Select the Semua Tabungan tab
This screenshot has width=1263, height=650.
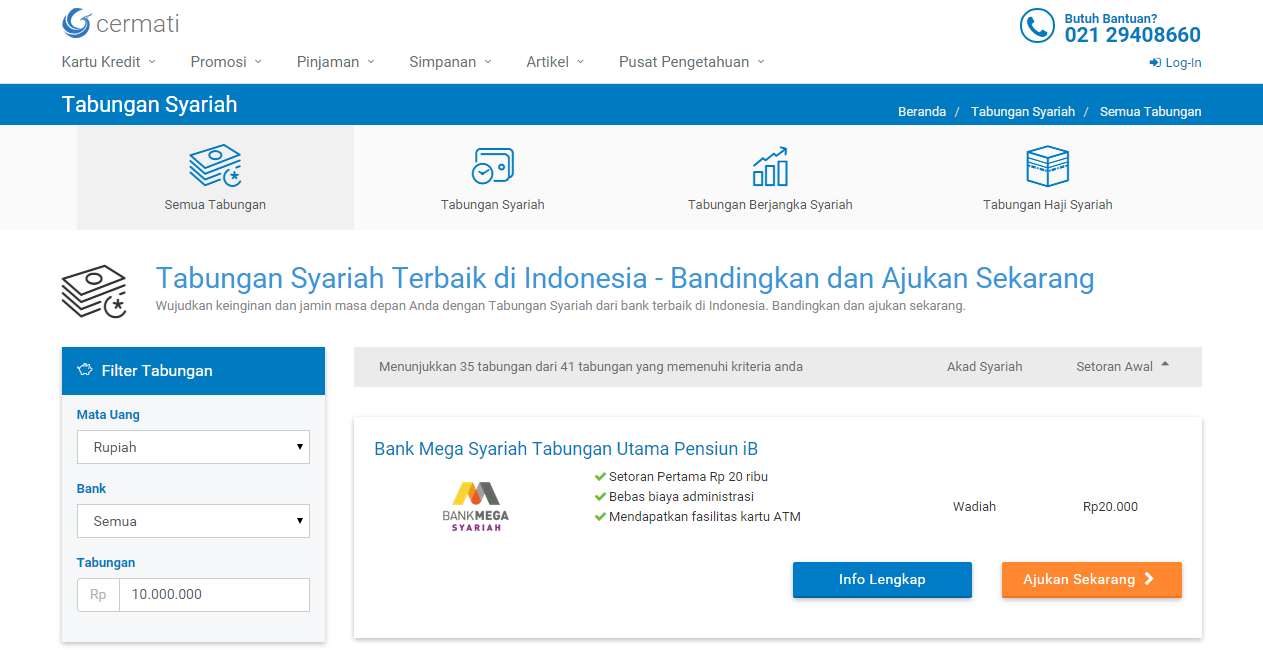point(215,178)
